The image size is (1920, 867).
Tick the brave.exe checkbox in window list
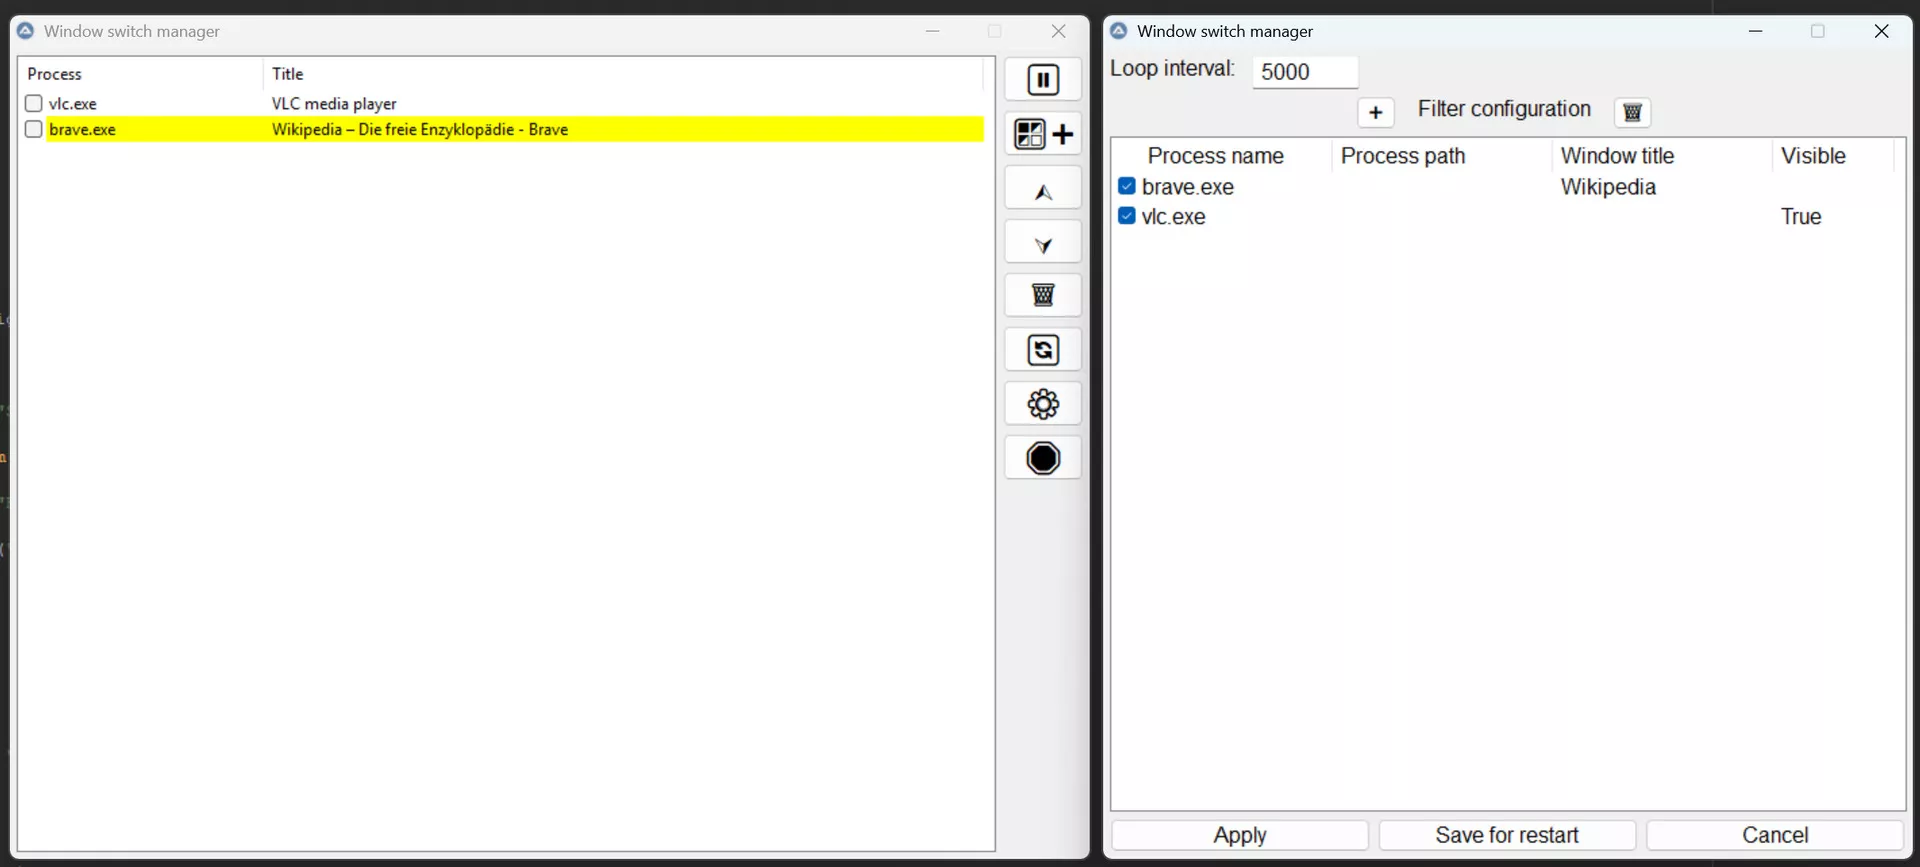pyautogui.click(x=34, y=130)
